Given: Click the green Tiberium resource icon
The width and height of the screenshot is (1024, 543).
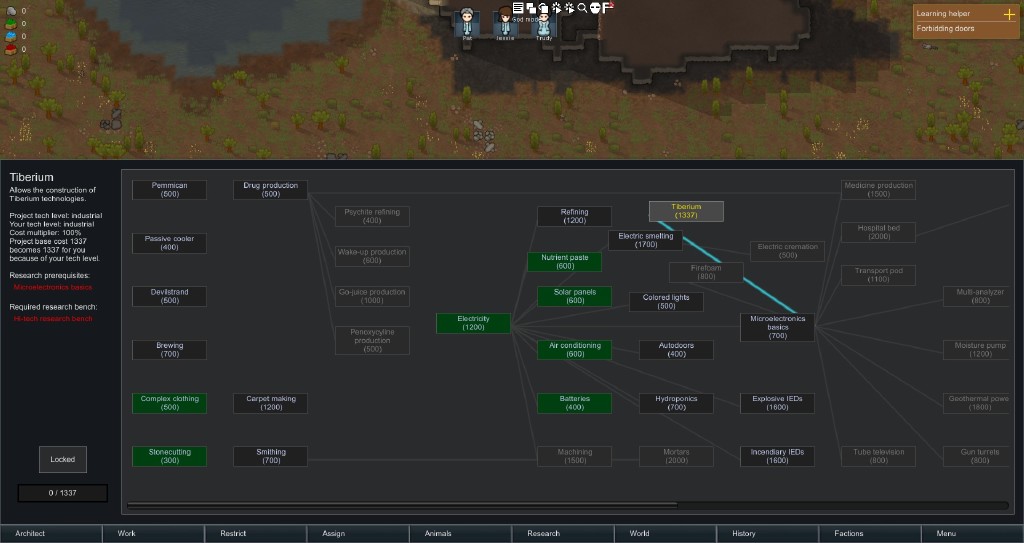Looking at the screenshot, I should 10,24.
